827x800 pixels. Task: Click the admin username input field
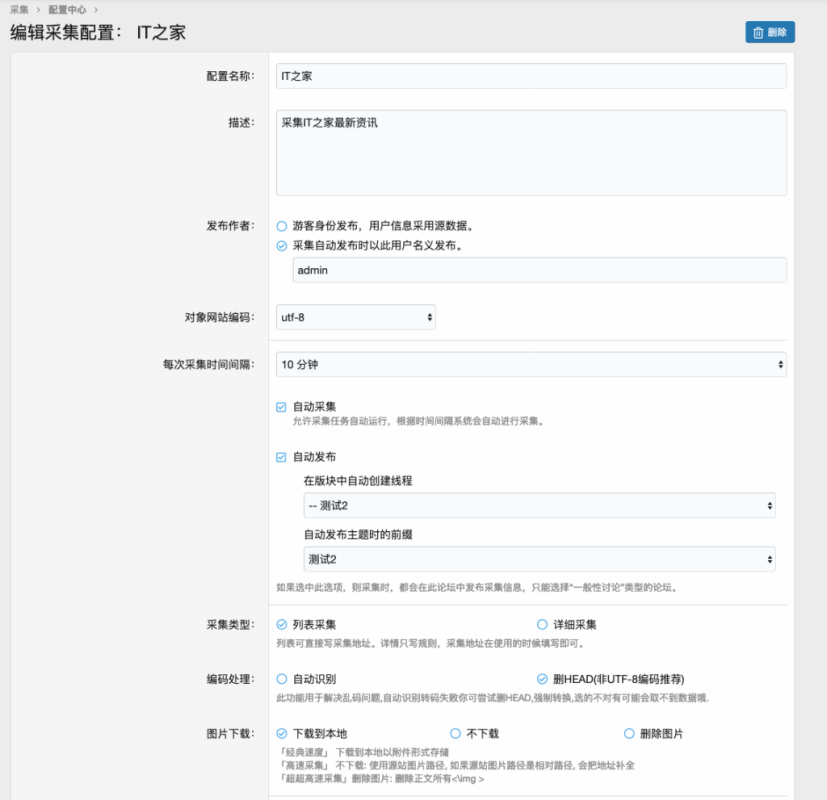pos(539,270)
